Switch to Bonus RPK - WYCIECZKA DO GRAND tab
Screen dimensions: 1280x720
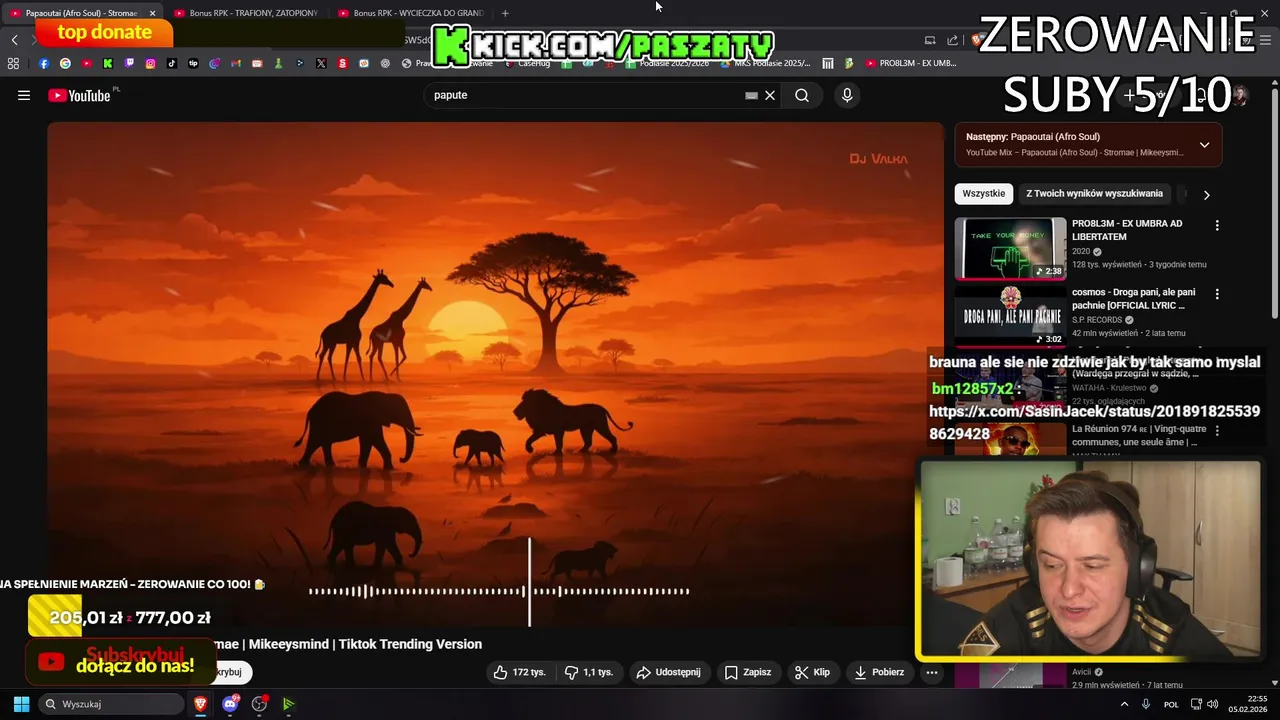410,13
